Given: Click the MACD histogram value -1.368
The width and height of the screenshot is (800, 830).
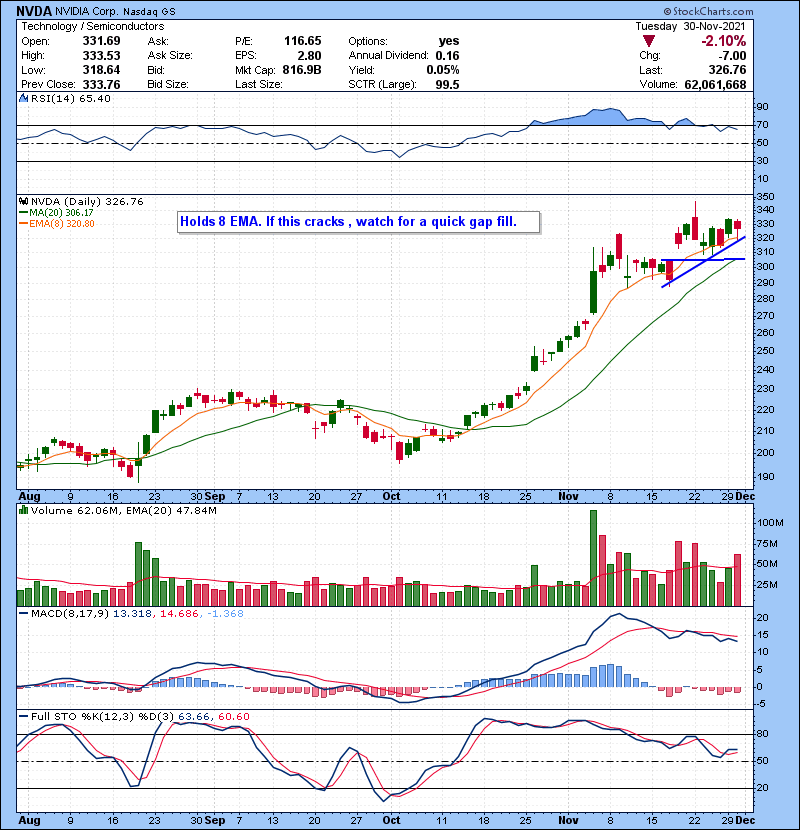Looking at the screenshot, I should point(224,614).
